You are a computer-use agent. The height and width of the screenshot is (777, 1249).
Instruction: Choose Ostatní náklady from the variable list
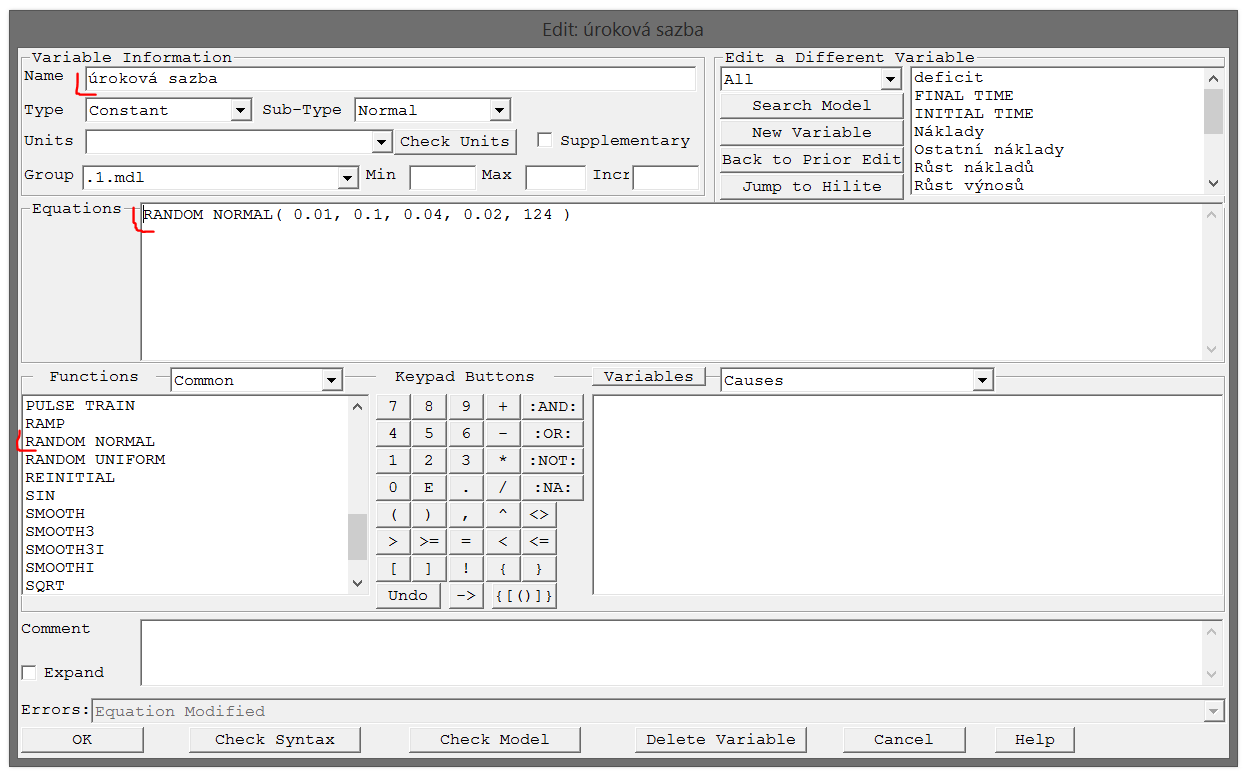[988, 150]
